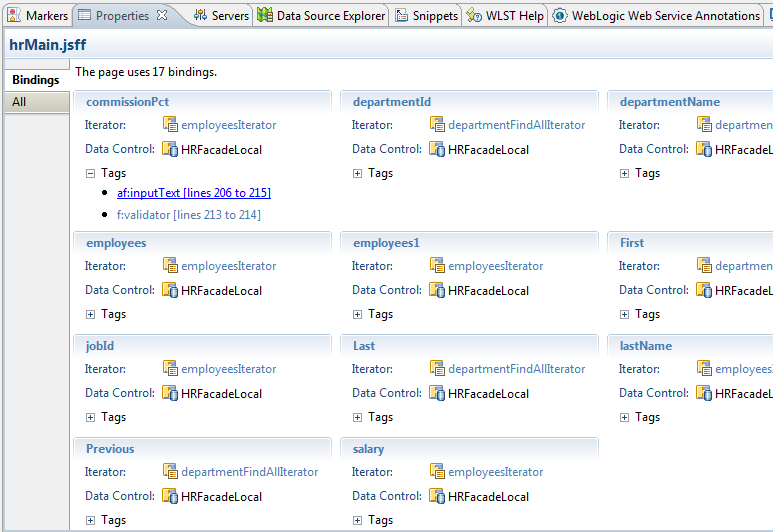
Task: Click iterator icon in departmentId card
Action: coord(437,124)
